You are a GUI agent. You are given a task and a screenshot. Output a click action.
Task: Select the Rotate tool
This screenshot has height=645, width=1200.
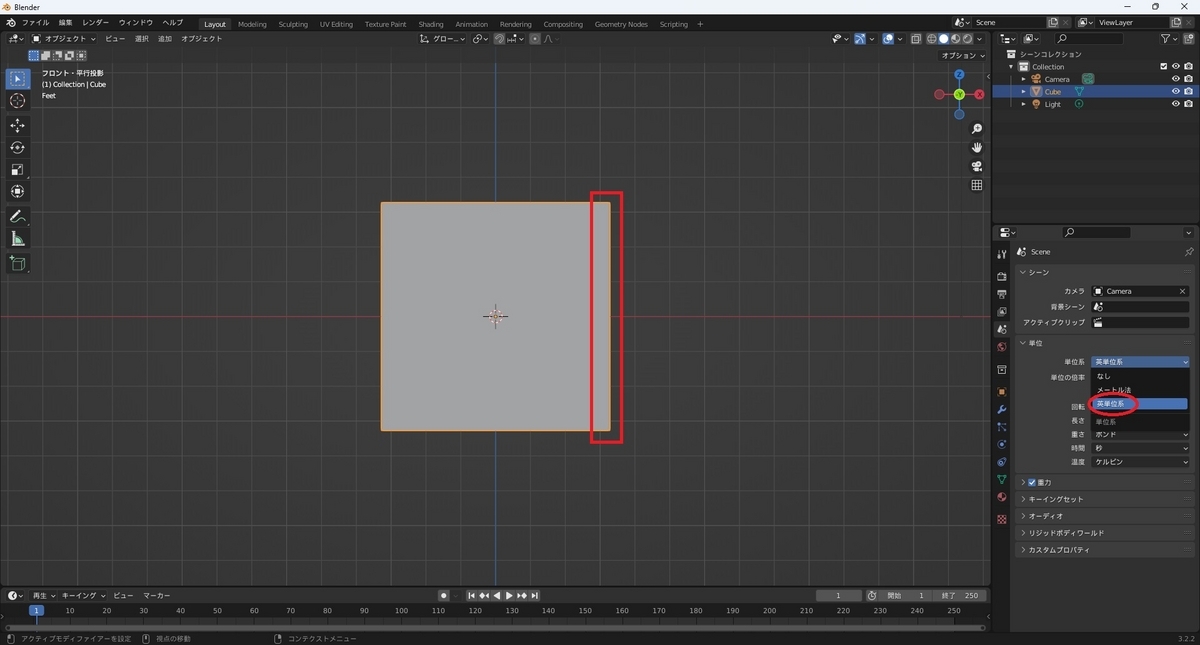point(17,147)
